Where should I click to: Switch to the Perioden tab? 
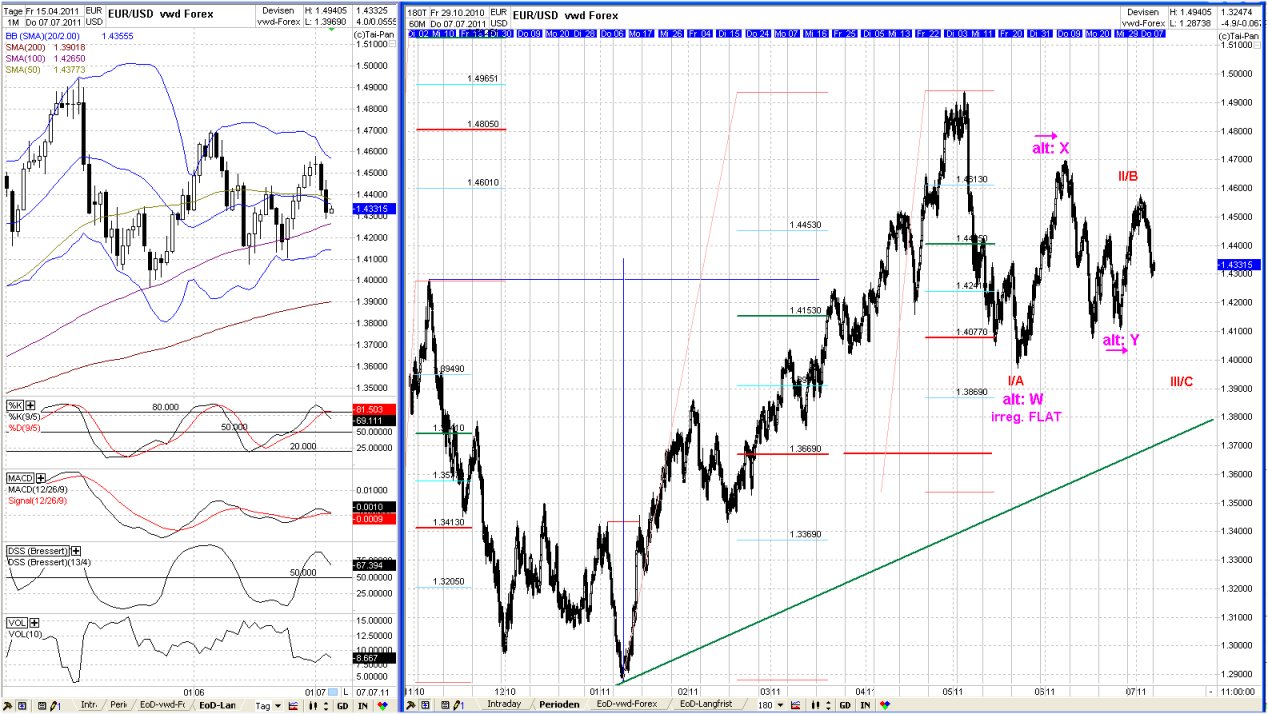(x=559, y=705)
